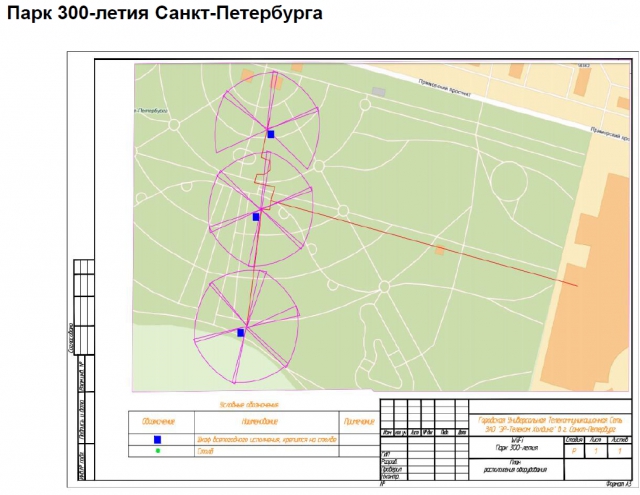The image size is (640, 495).
Task: Click the План label in title block
Action: [515, 463]
